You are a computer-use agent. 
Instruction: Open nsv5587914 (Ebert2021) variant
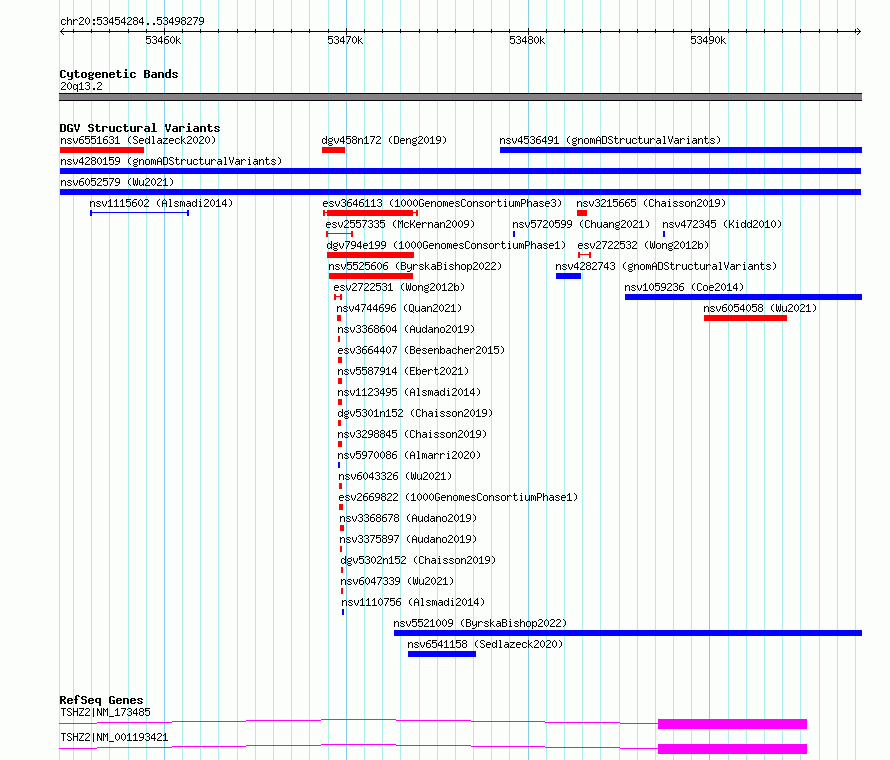click(x=403, y=371)
